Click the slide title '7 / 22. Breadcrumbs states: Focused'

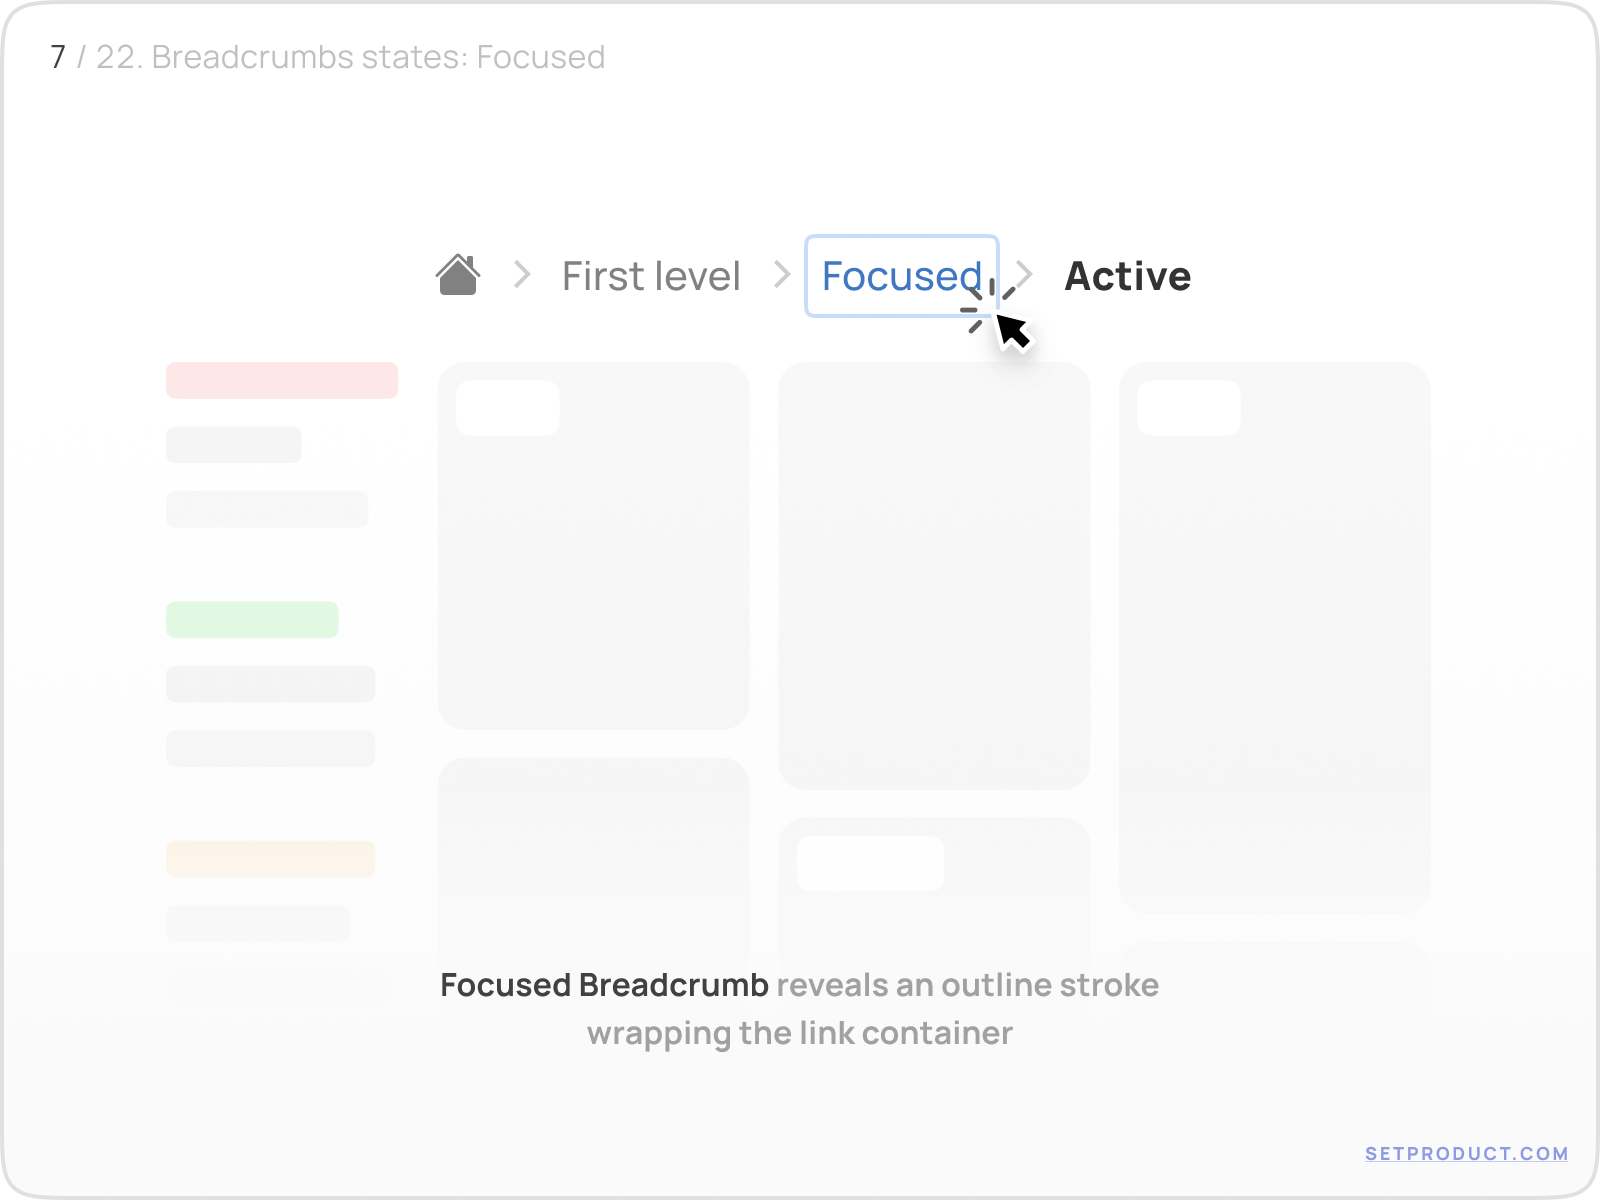coord(327,57)
